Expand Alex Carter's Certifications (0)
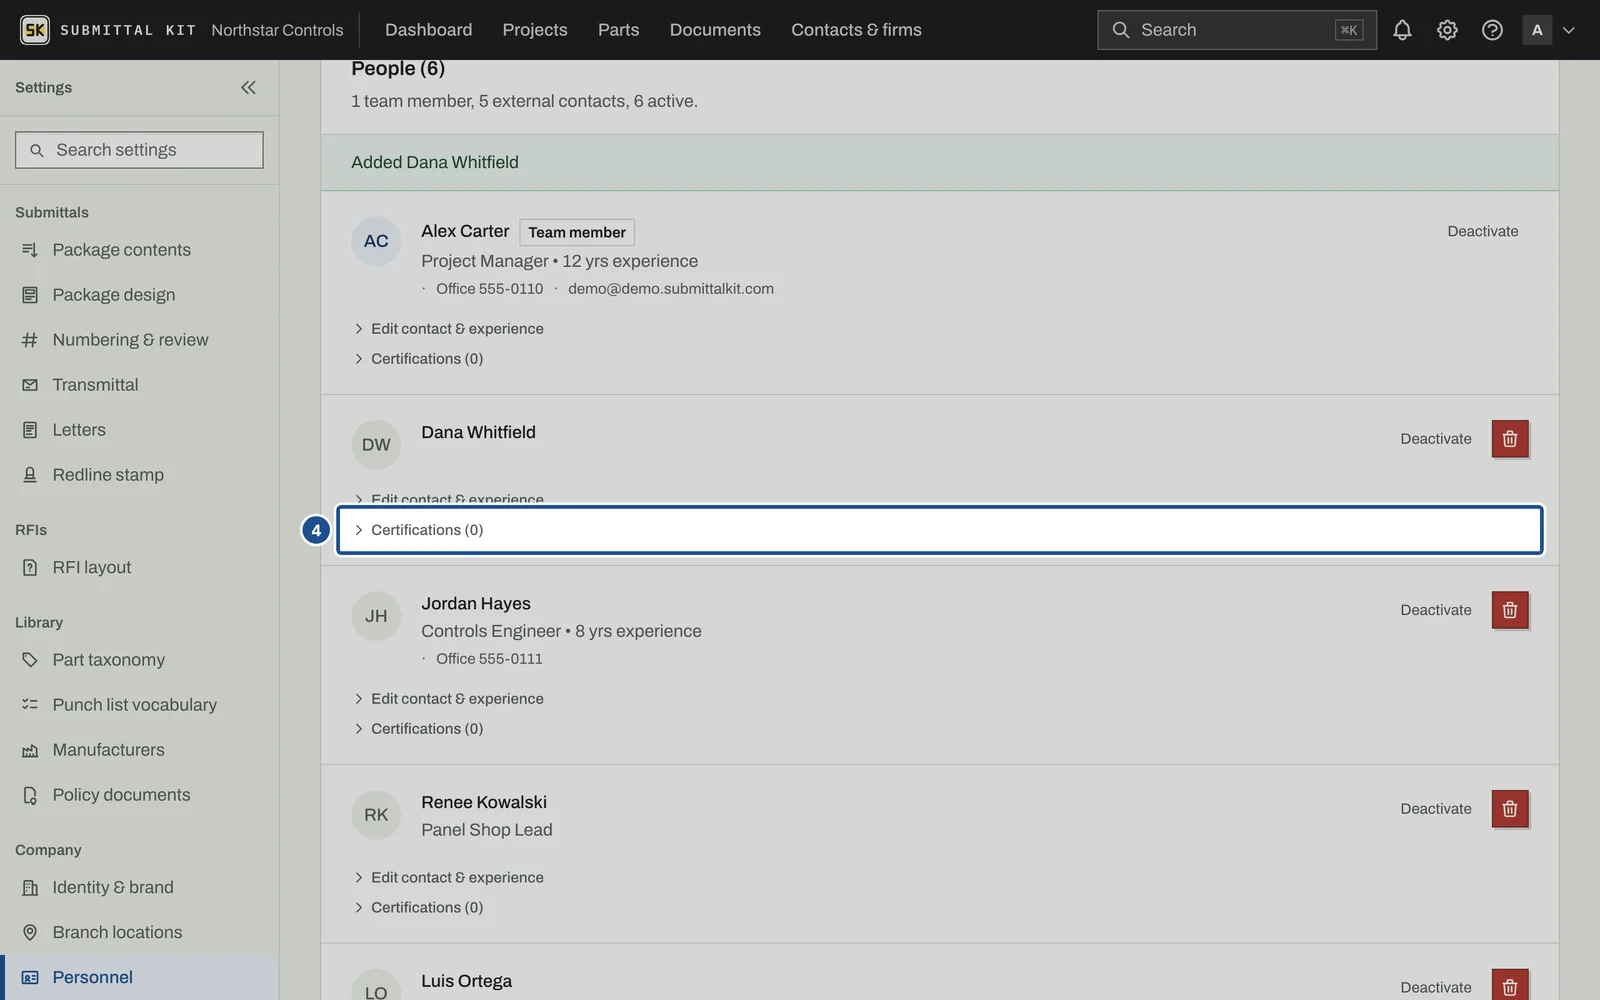 click(419, 359)
